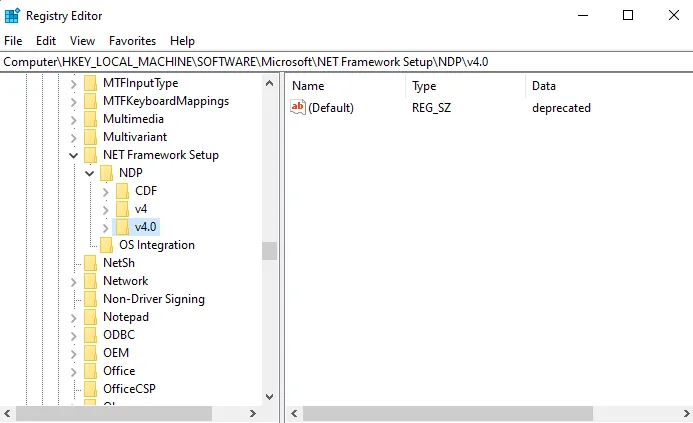Click the Registry Editor app icon
This screenshot has height=423, width=693.
[x=12, y=15]
